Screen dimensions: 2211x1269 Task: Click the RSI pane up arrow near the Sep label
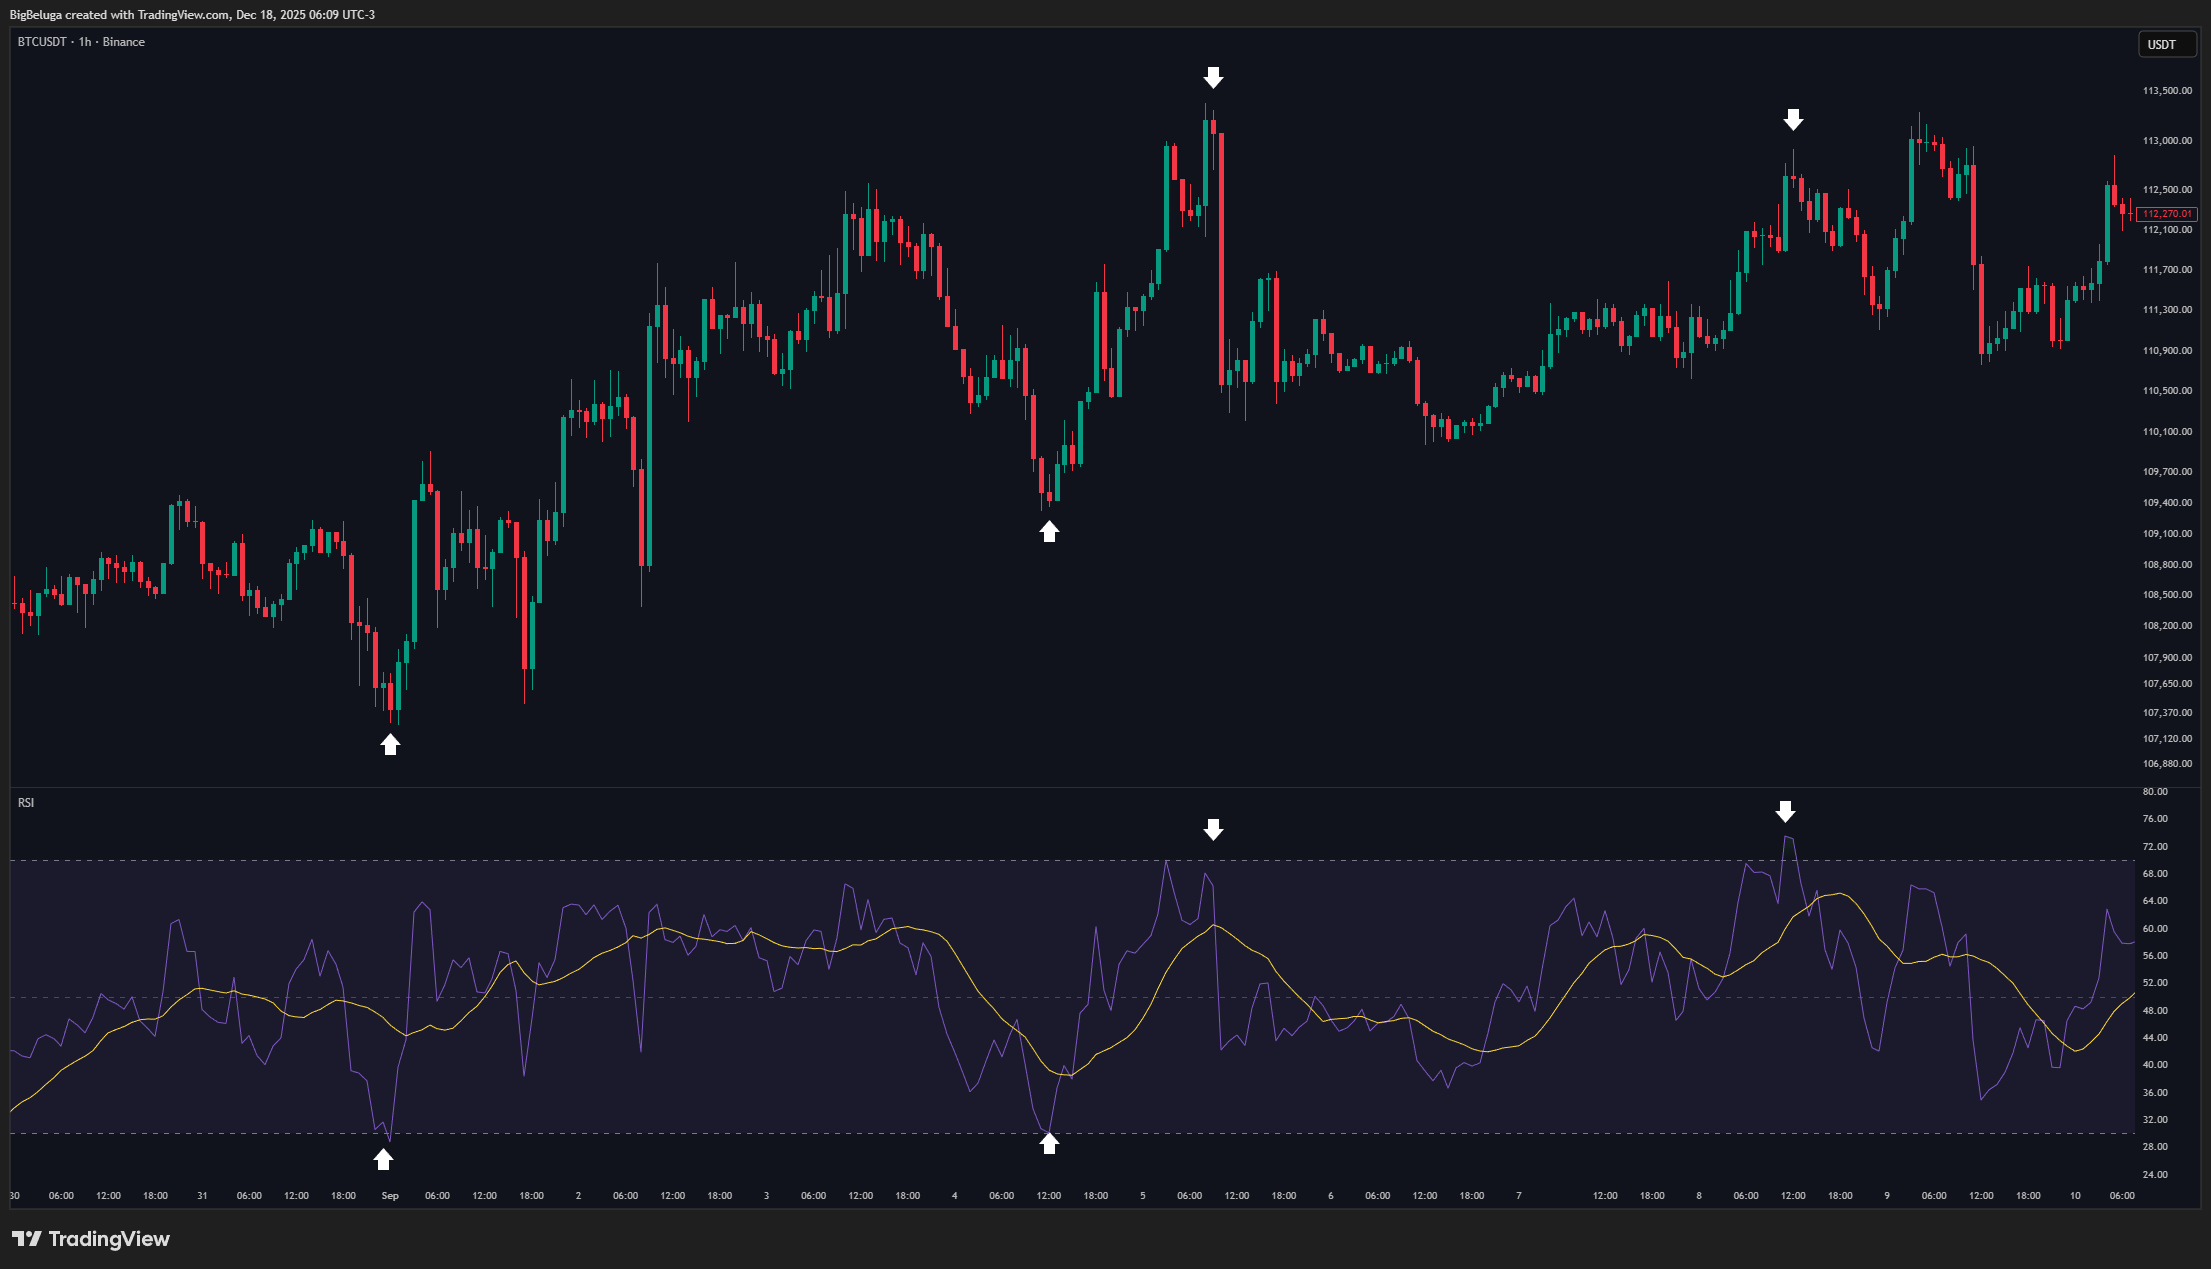383,1159
